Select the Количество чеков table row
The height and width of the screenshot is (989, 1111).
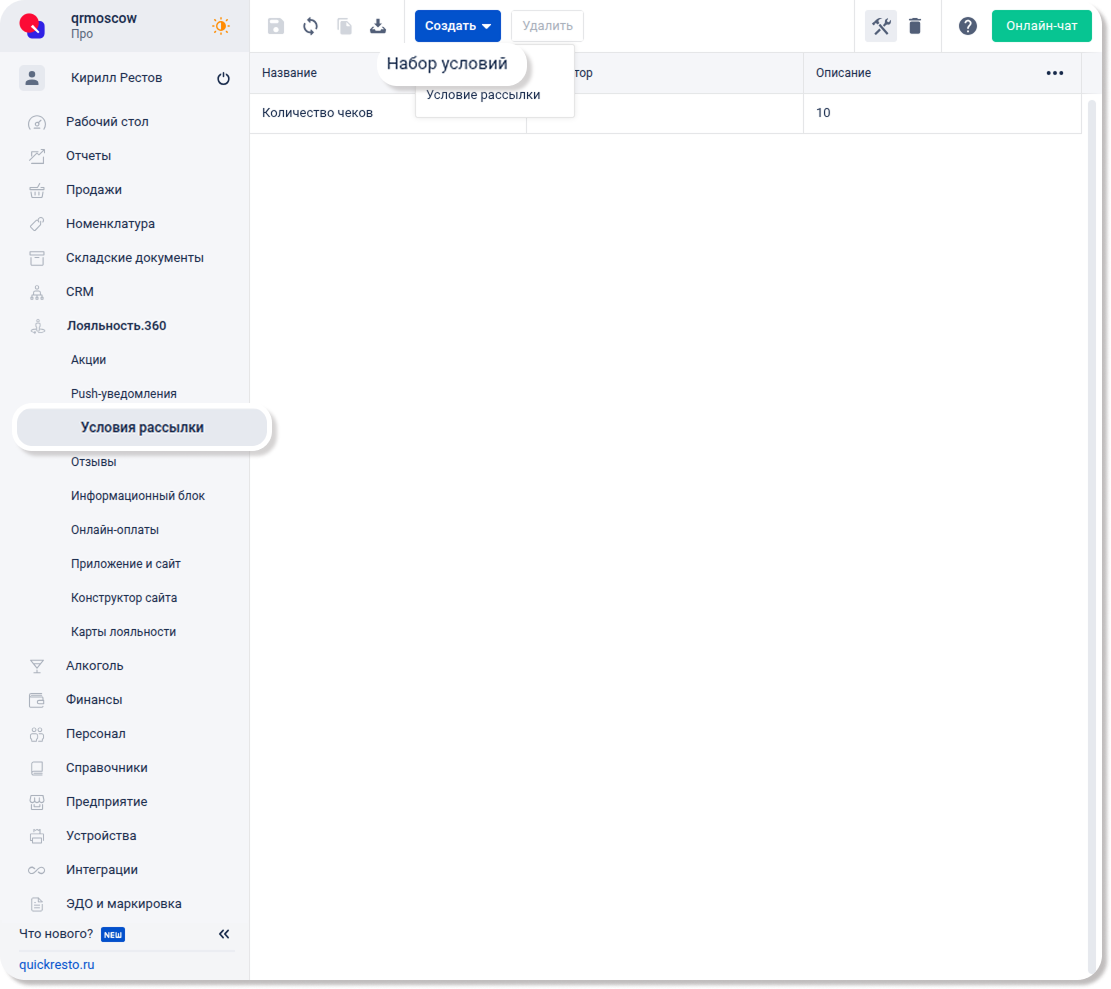(x=317, y=113)
